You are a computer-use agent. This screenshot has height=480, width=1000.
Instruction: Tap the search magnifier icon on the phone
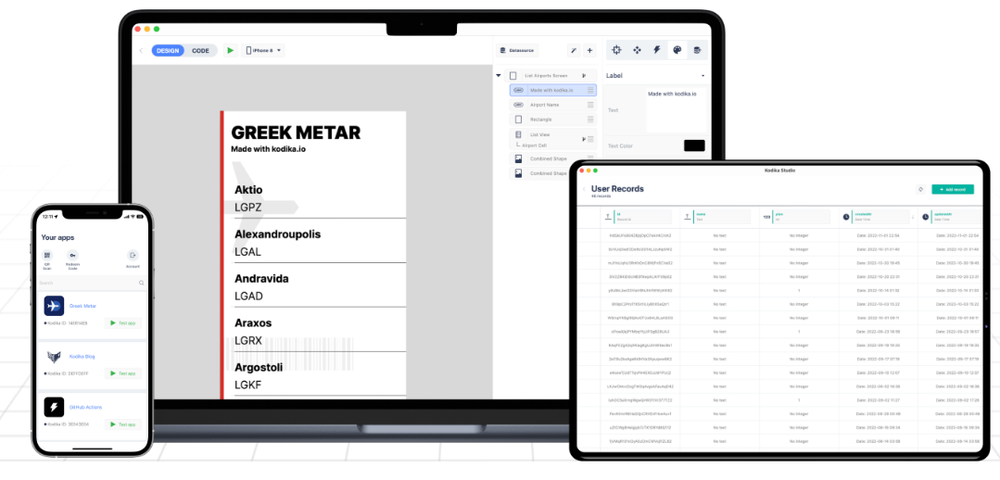click(141, 282)
